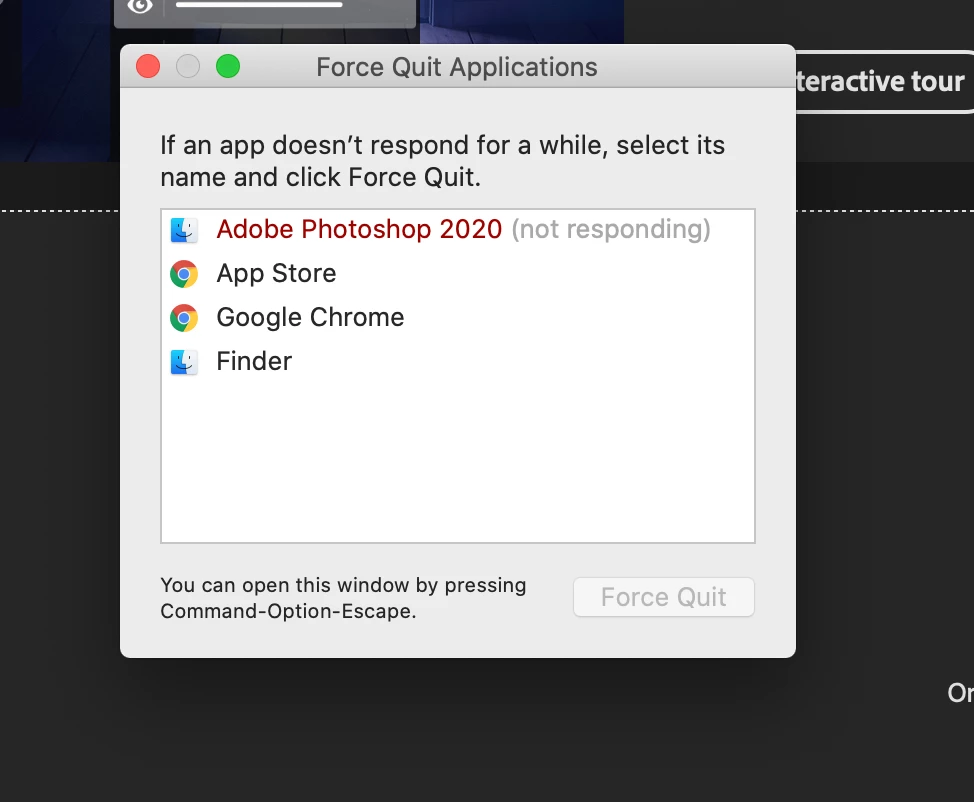Click the slider bar next to eye icon
974x802 pixels.
[x=259, y=4]
